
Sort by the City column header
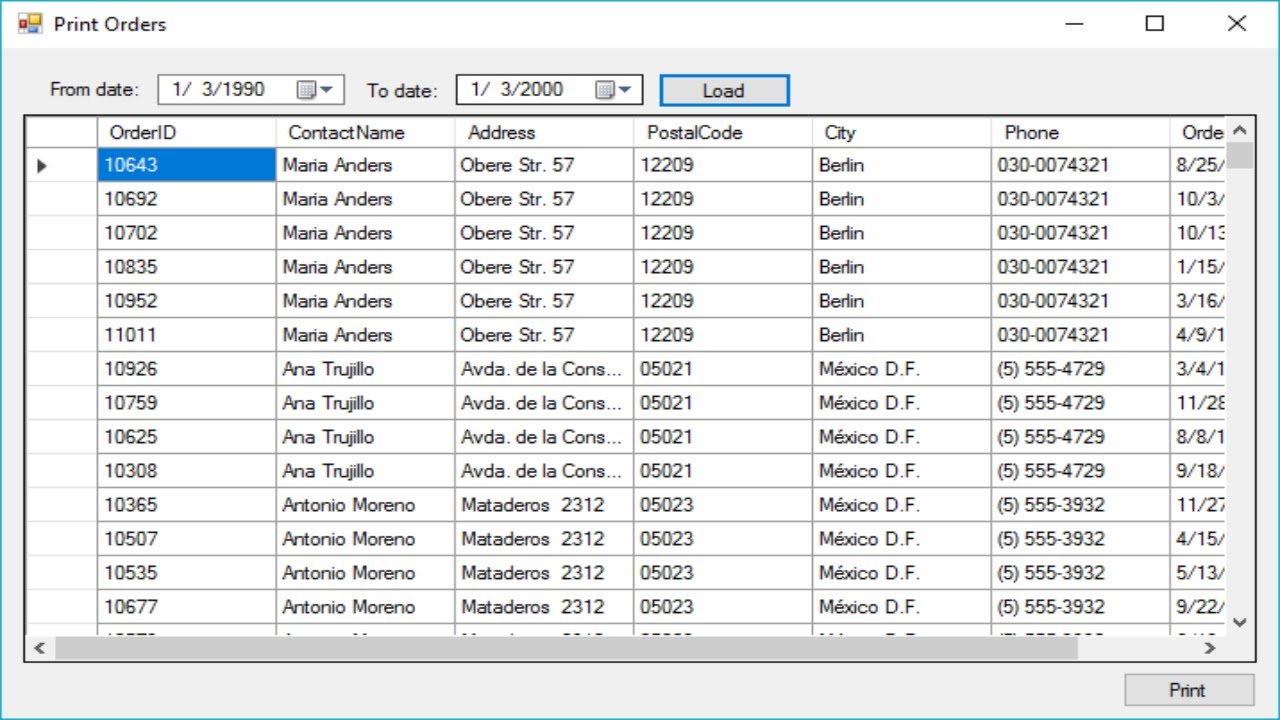(902, 132)
